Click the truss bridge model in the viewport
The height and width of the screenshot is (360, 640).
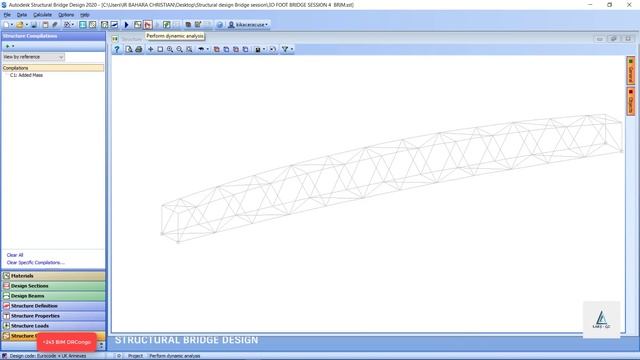coord(392,178)
